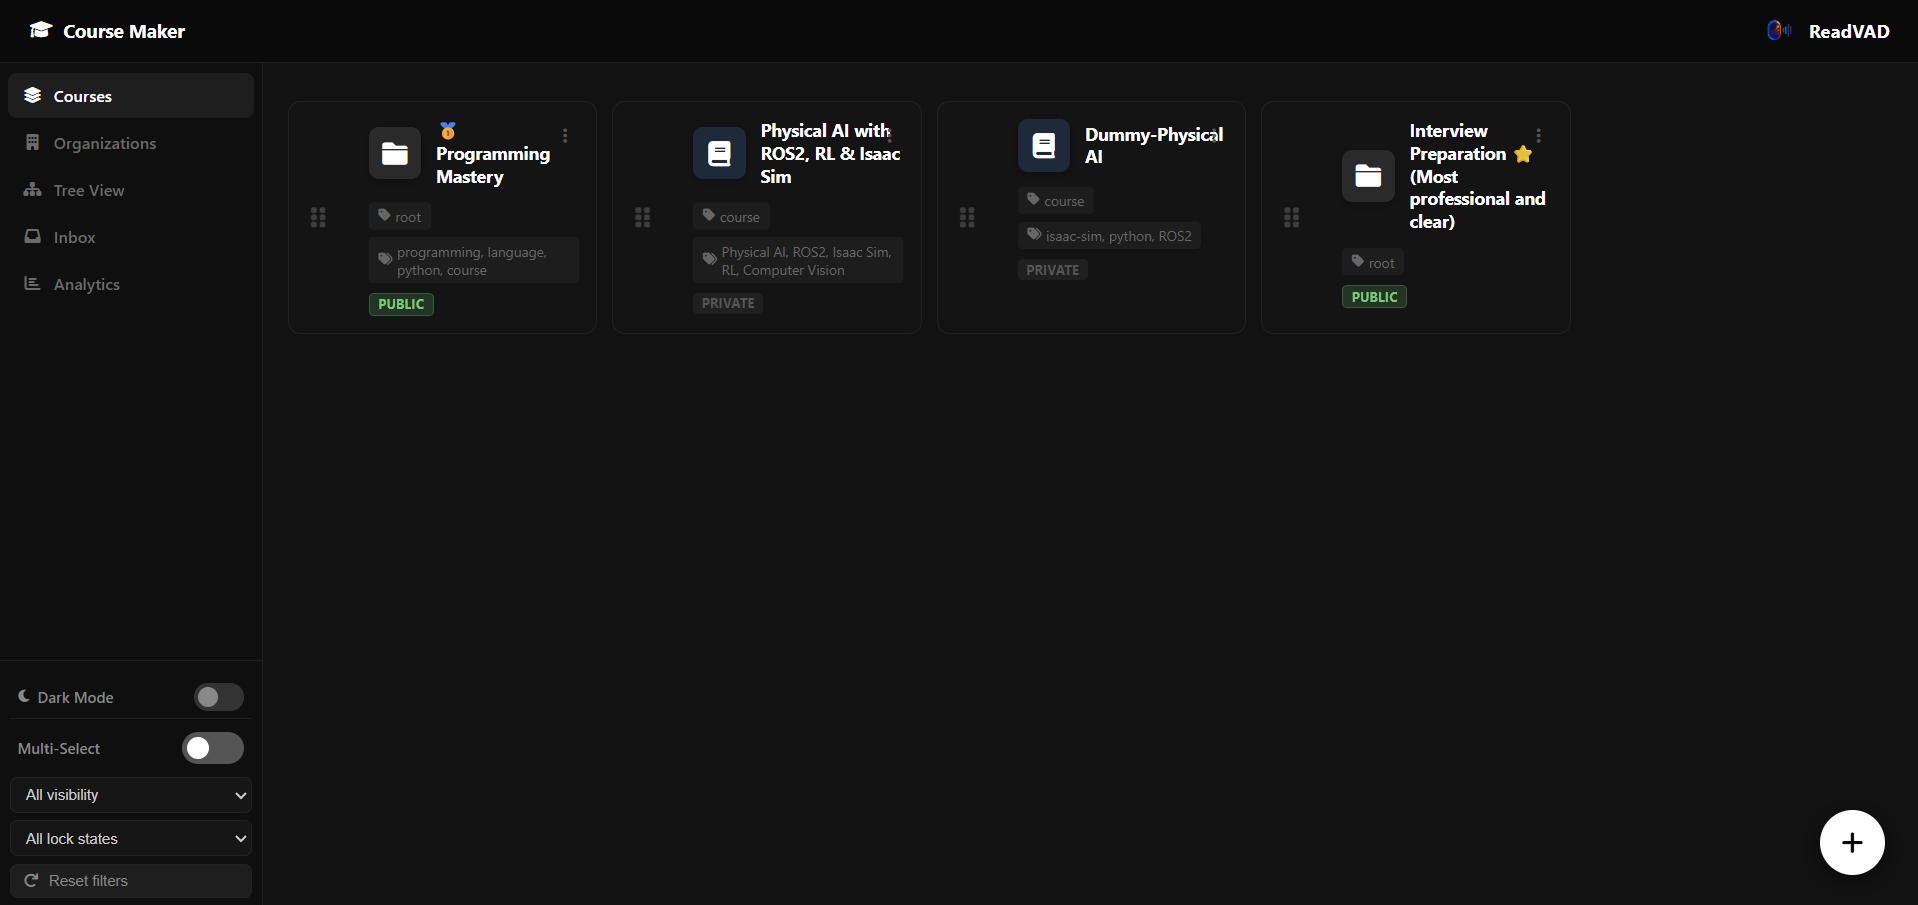The height and width of the screenshot is (905, 1918).
Task: Open the Programming Mastery folder icon
Action: [x=395, y=153]
